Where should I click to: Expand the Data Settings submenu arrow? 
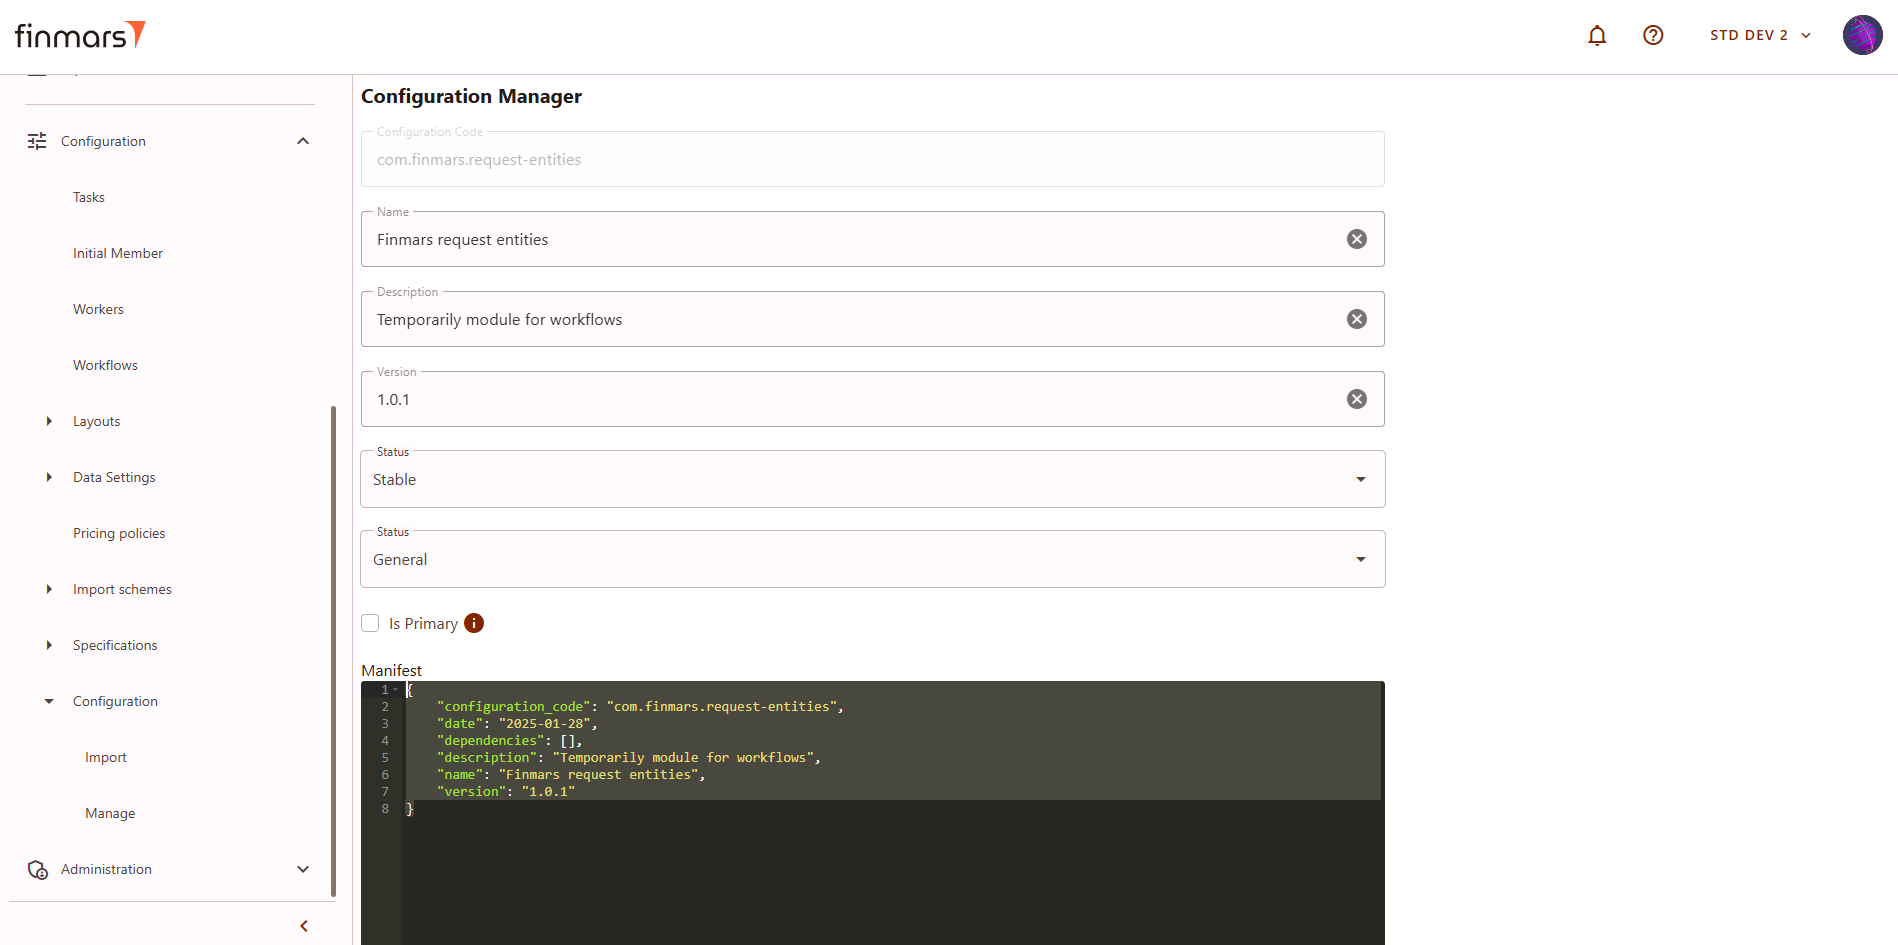pyautogui.click(x=49, y=477)
